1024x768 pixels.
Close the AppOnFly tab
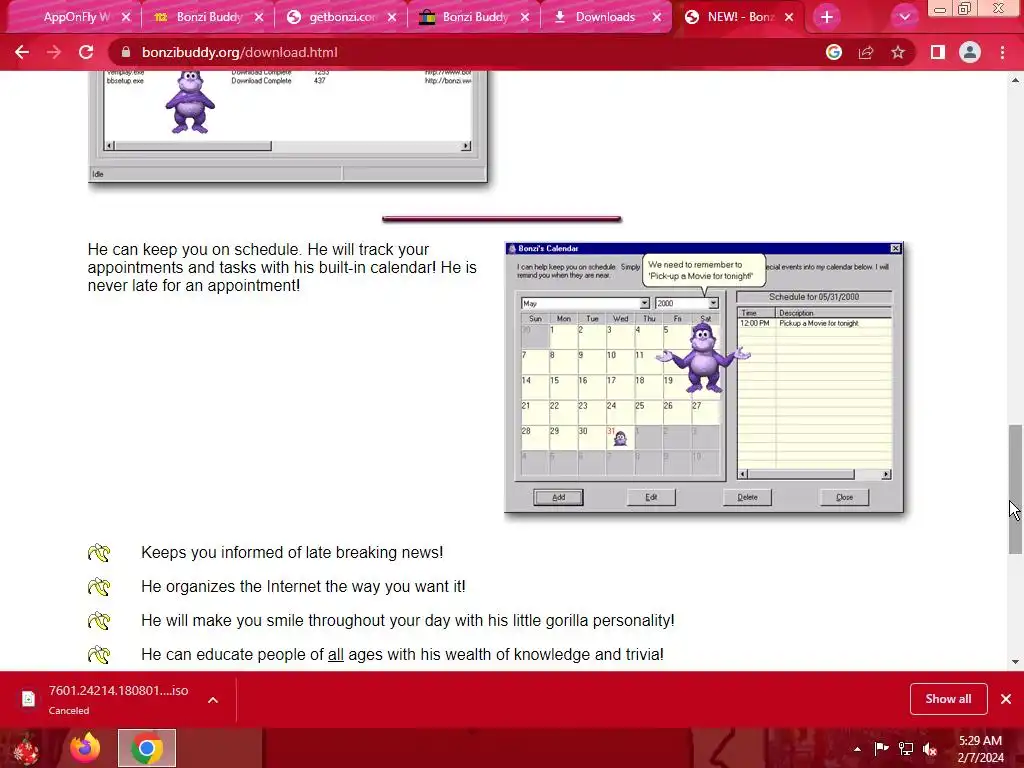[126, 17]
